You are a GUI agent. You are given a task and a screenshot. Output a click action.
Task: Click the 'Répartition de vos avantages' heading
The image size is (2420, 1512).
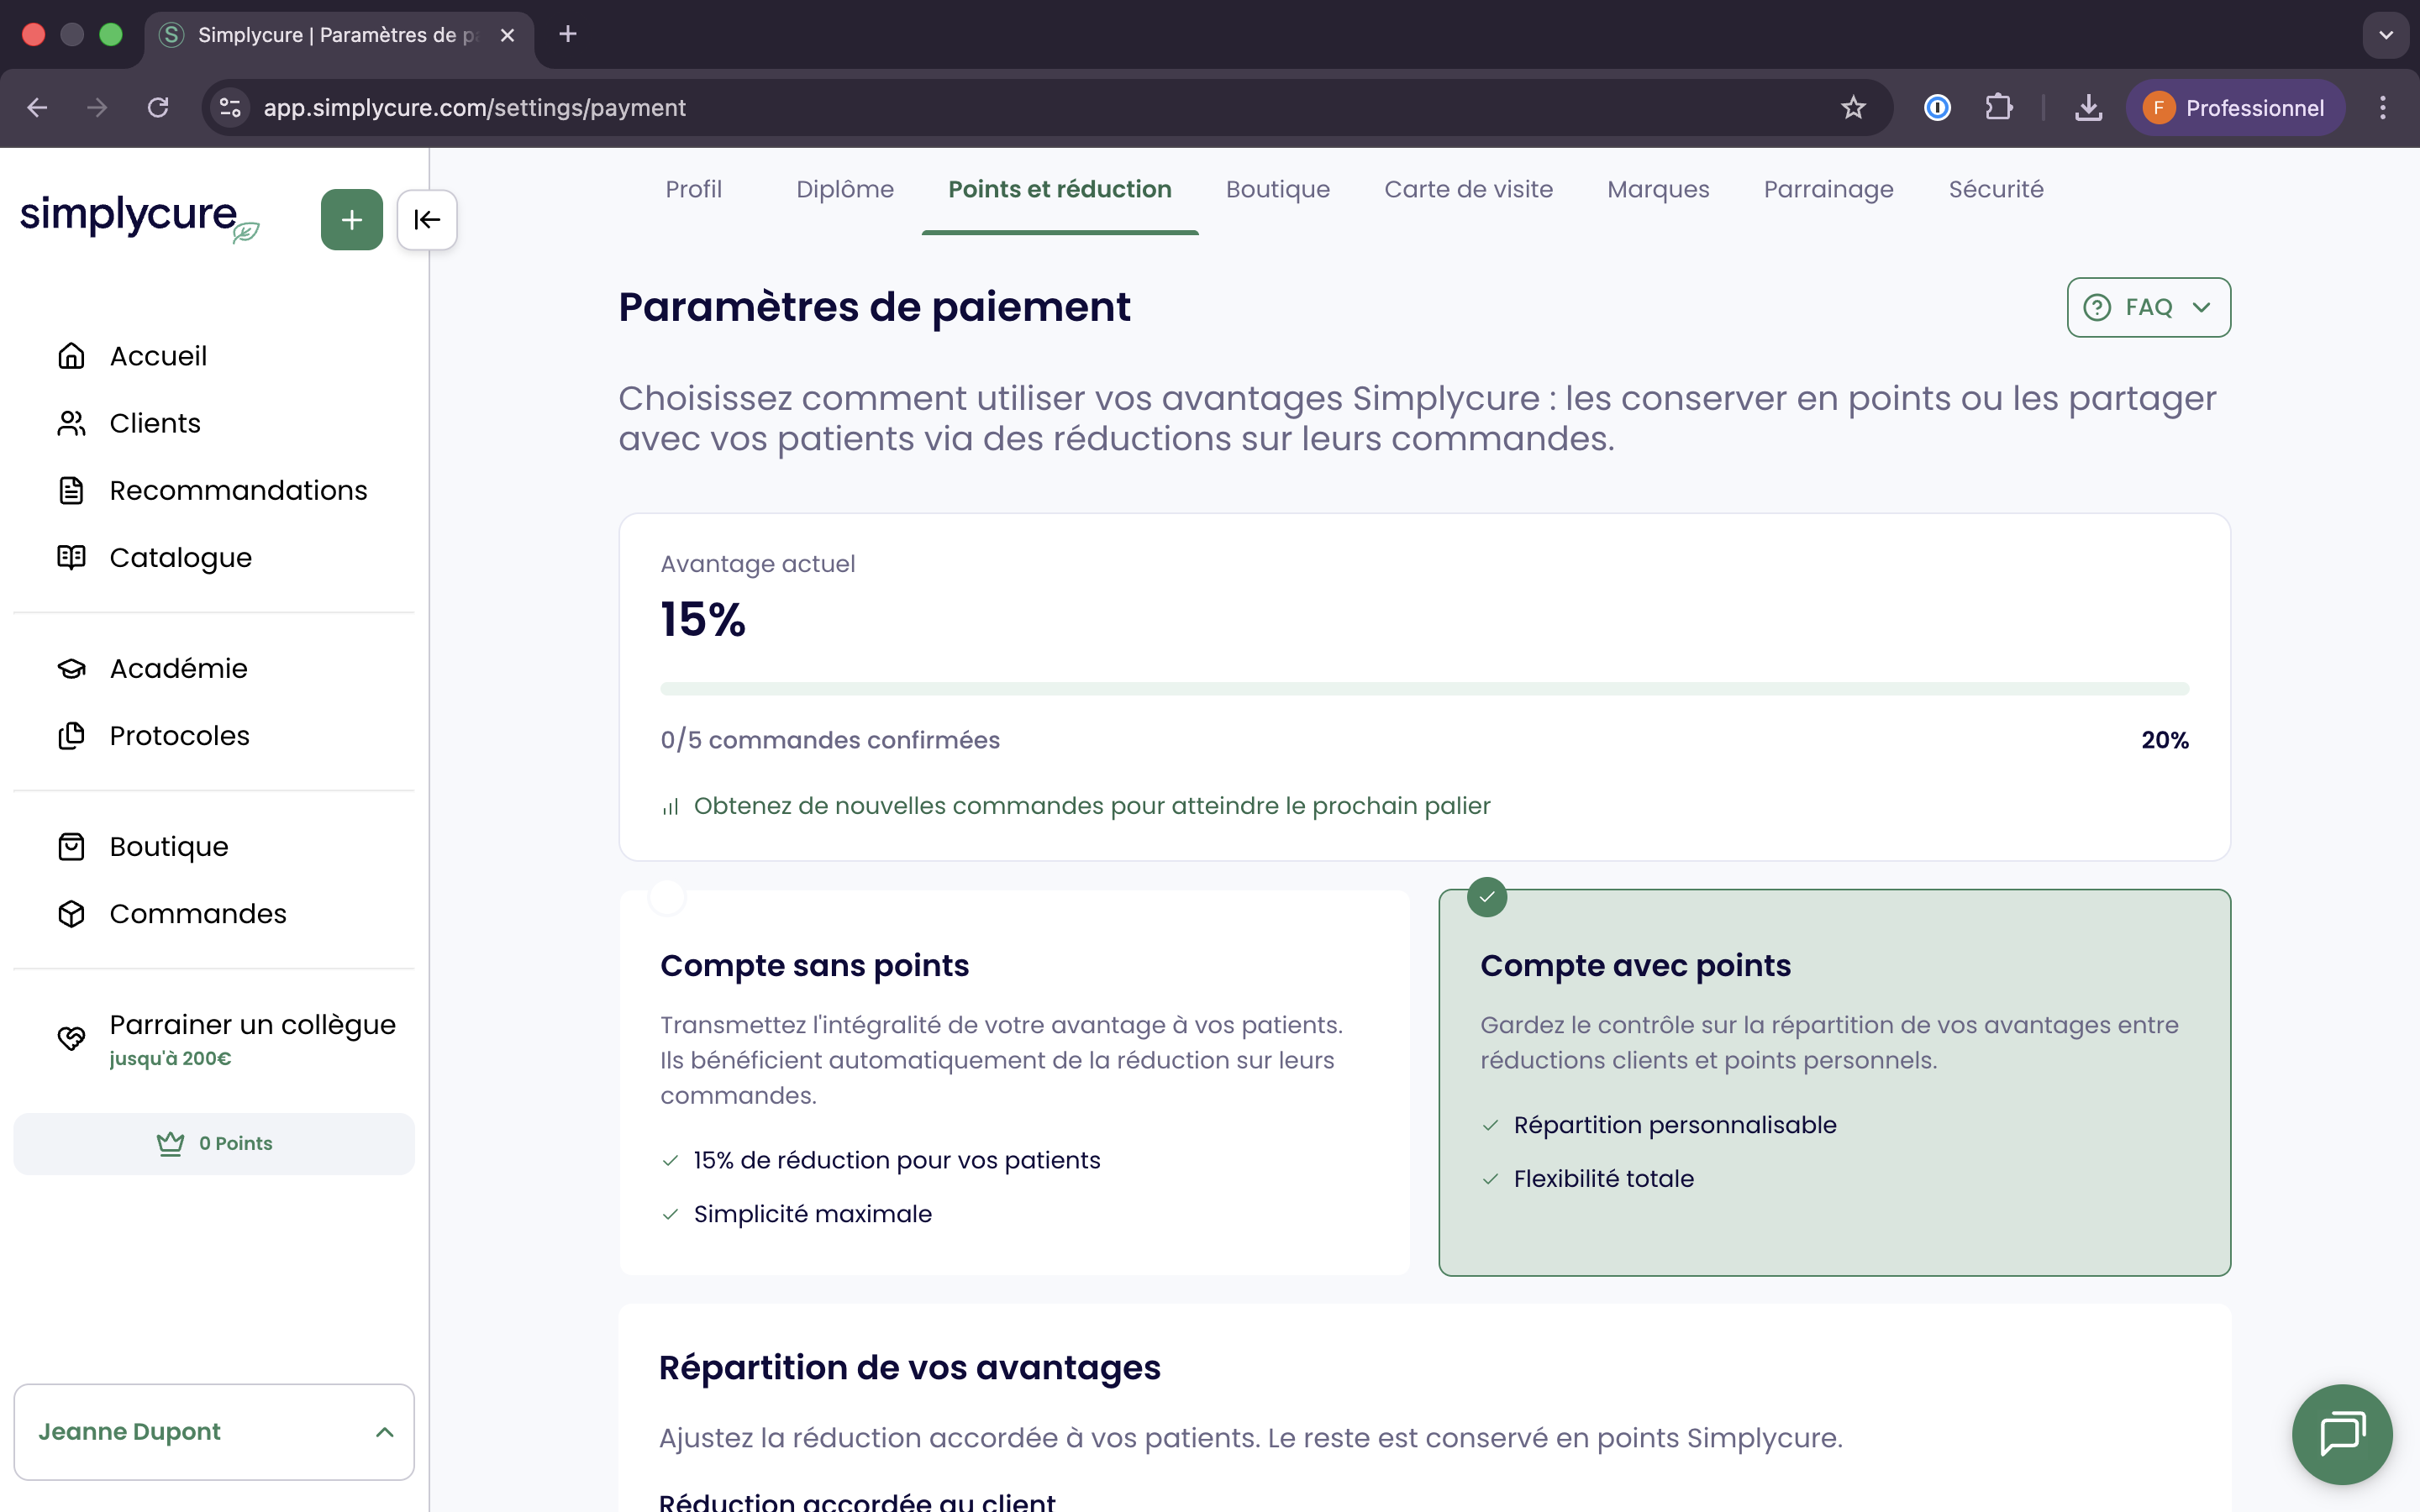[909, 1368]
